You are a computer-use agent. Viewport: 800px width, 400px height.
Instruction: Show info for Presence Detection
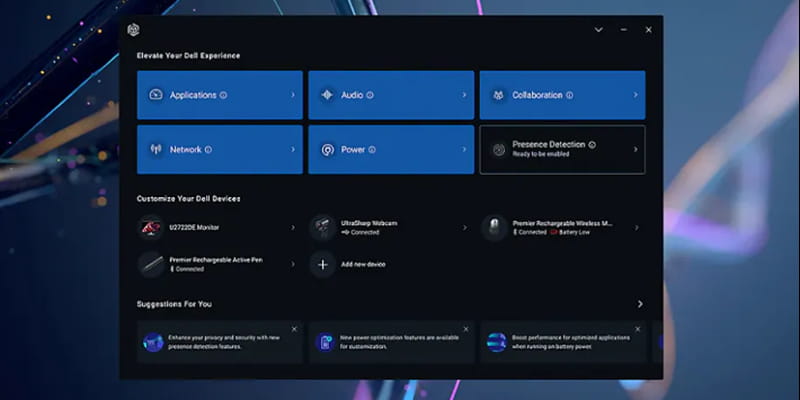[x=592, y=145]
